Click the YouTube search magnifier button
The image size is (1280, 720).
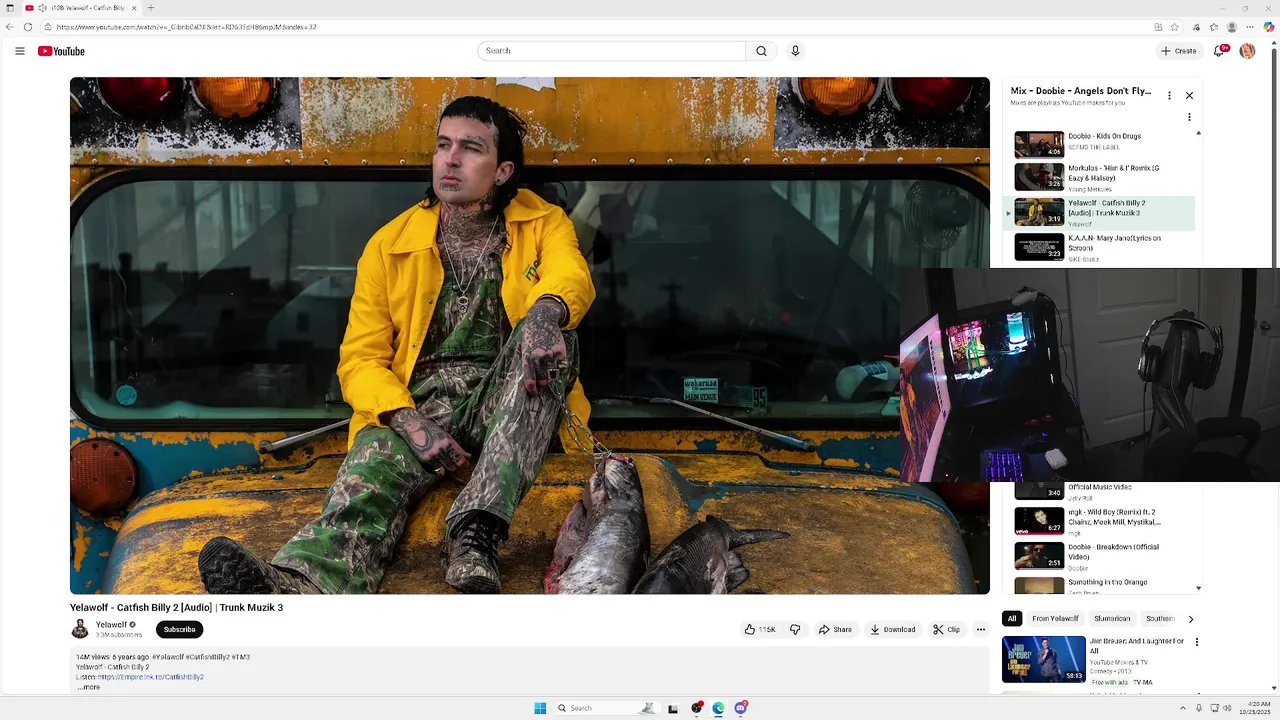point(761,51)
